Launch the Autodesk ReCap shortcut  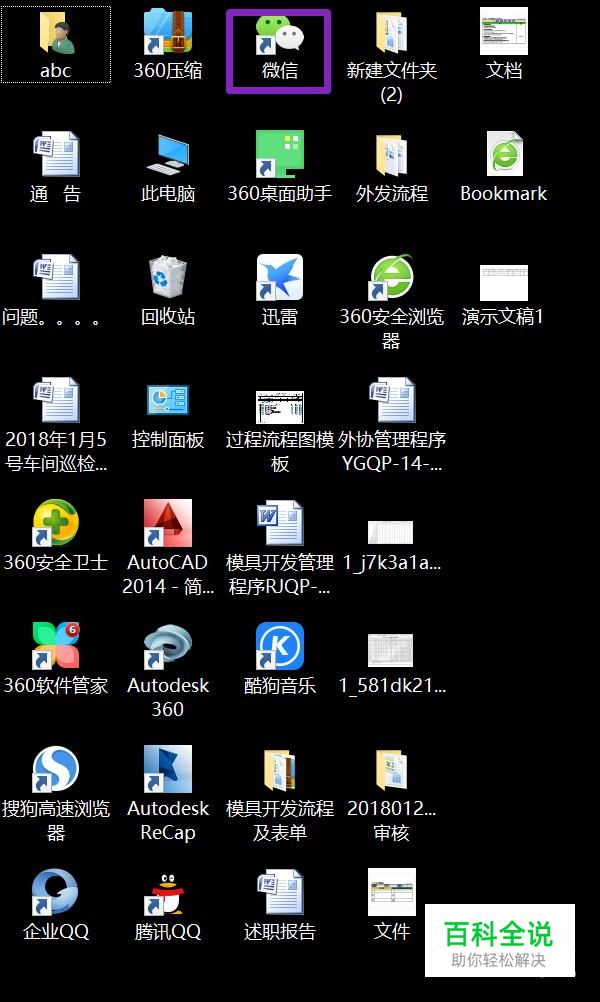tap(168, 769)
